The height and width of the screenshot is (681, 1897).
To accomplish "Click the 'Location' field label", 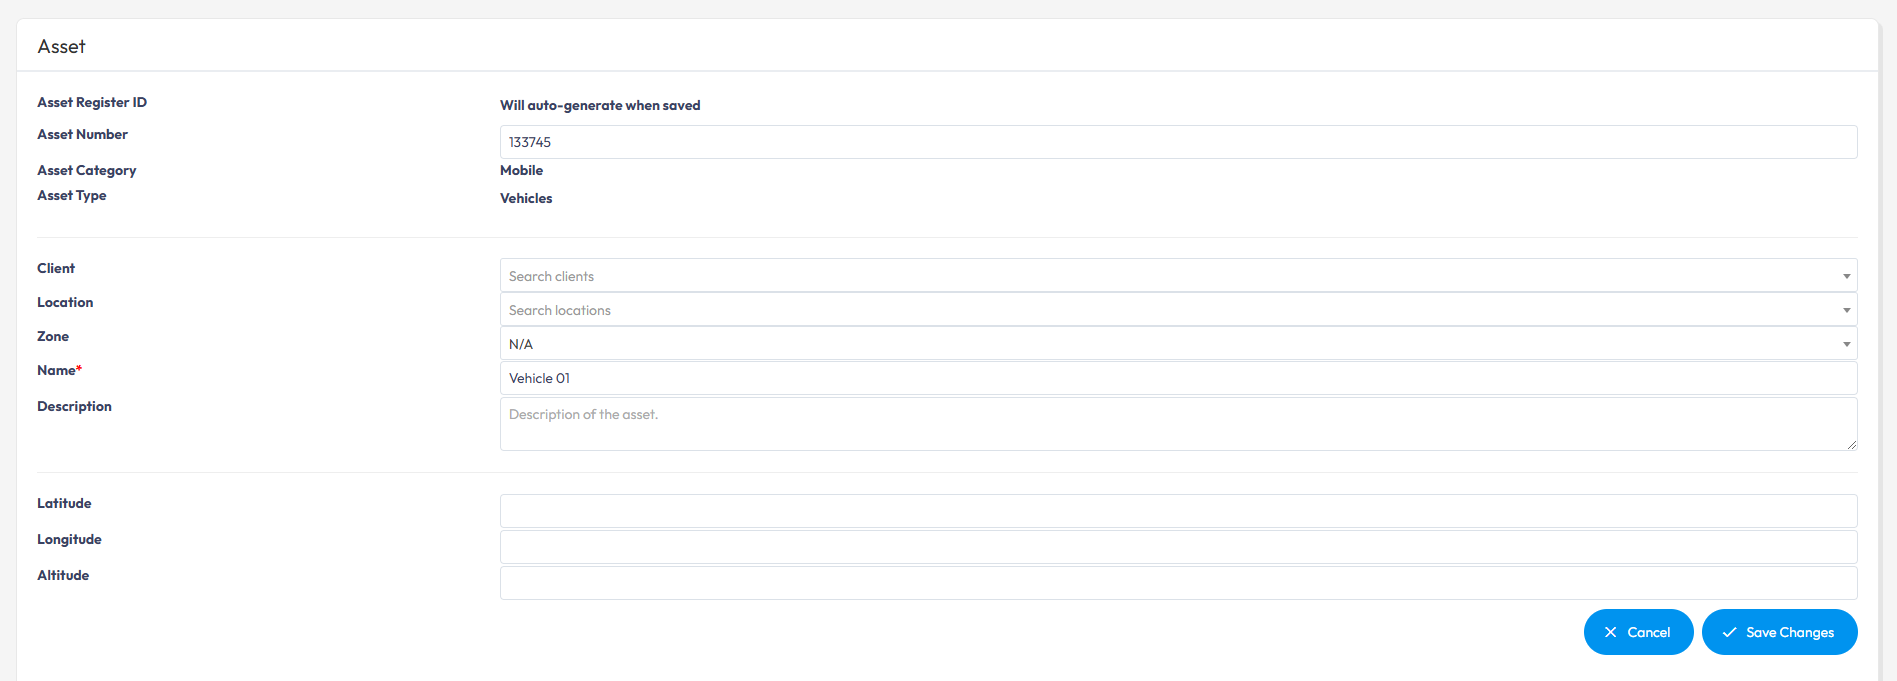I will [65, 302].
